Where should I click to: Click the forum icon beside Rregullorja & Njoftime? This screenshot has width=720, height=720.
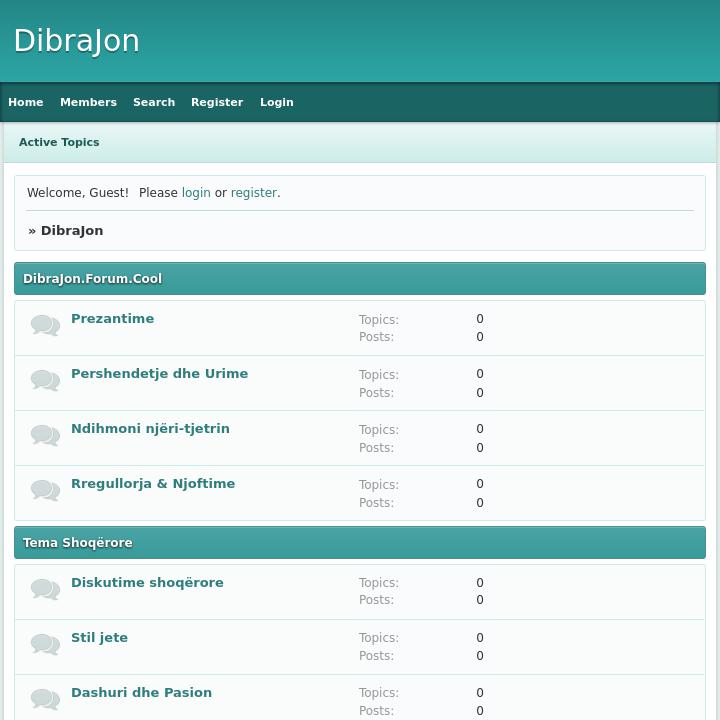tap(45, 490)
